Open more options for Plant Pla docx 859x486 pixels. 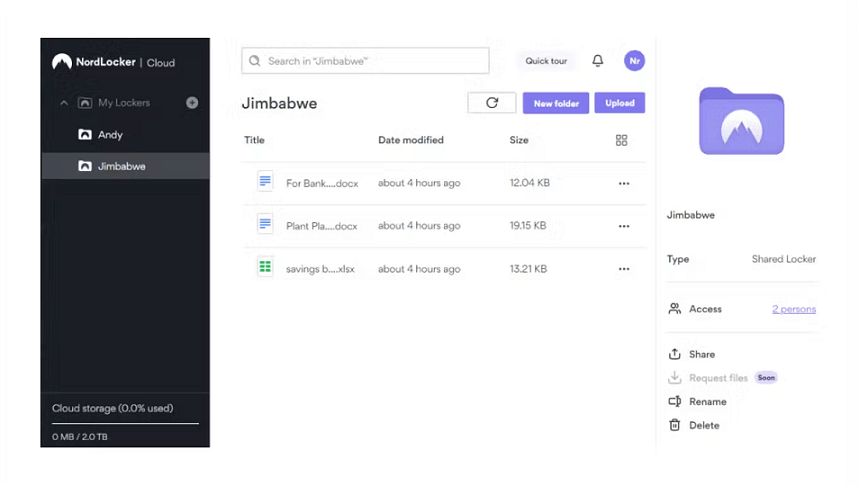[624, 226]
